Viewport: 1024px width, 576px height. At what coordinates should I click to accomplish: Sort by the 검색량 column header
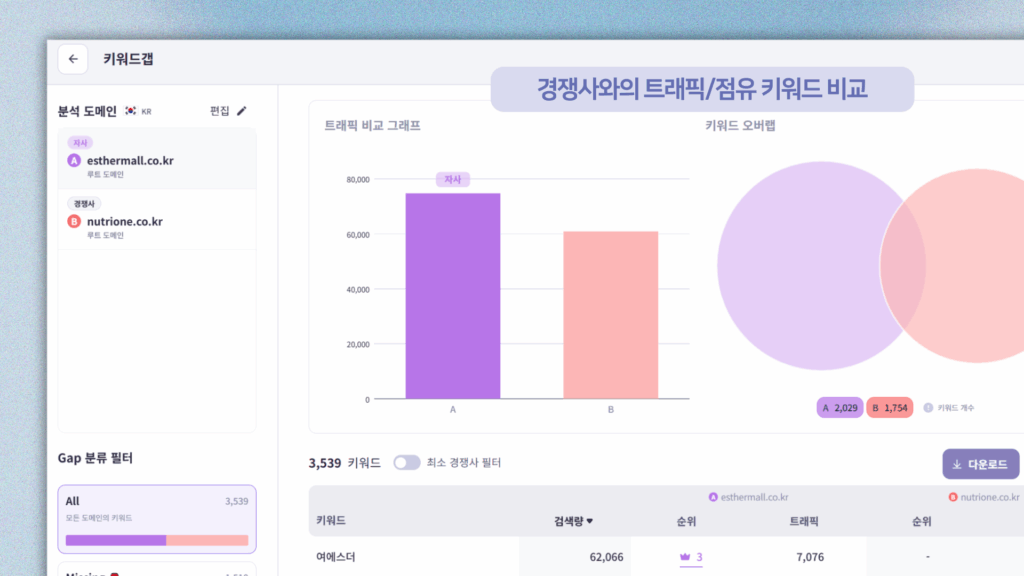pyautogui.click(x=573, y=521)
